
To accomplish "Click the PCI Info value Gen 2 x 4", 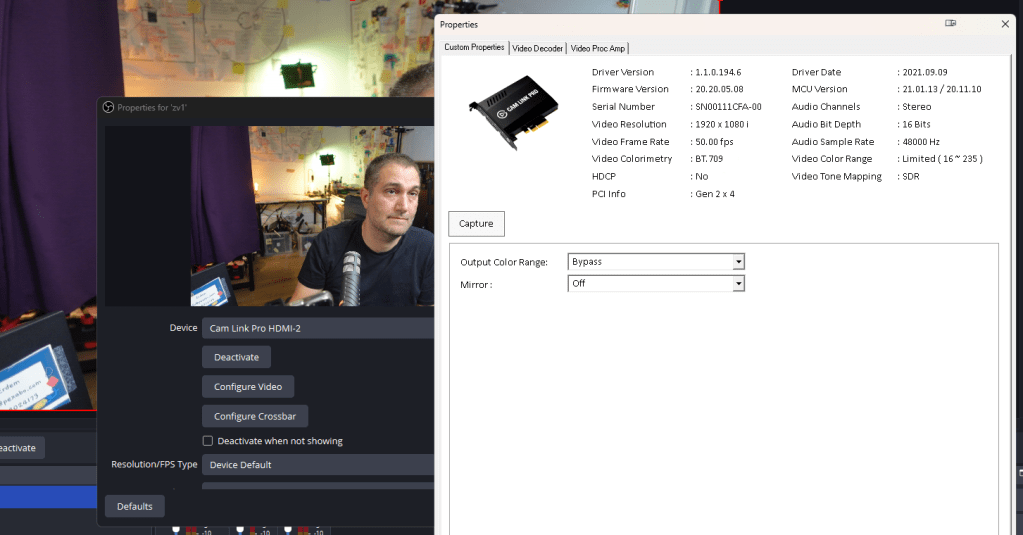I will [x=715, y=194].
